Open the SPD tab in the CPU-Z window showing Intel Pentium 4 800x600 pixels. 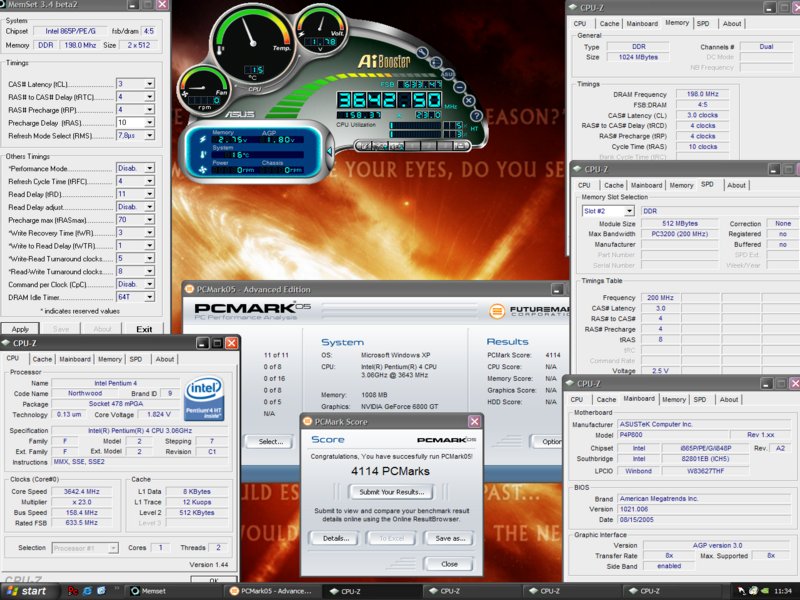click(136, 359)
